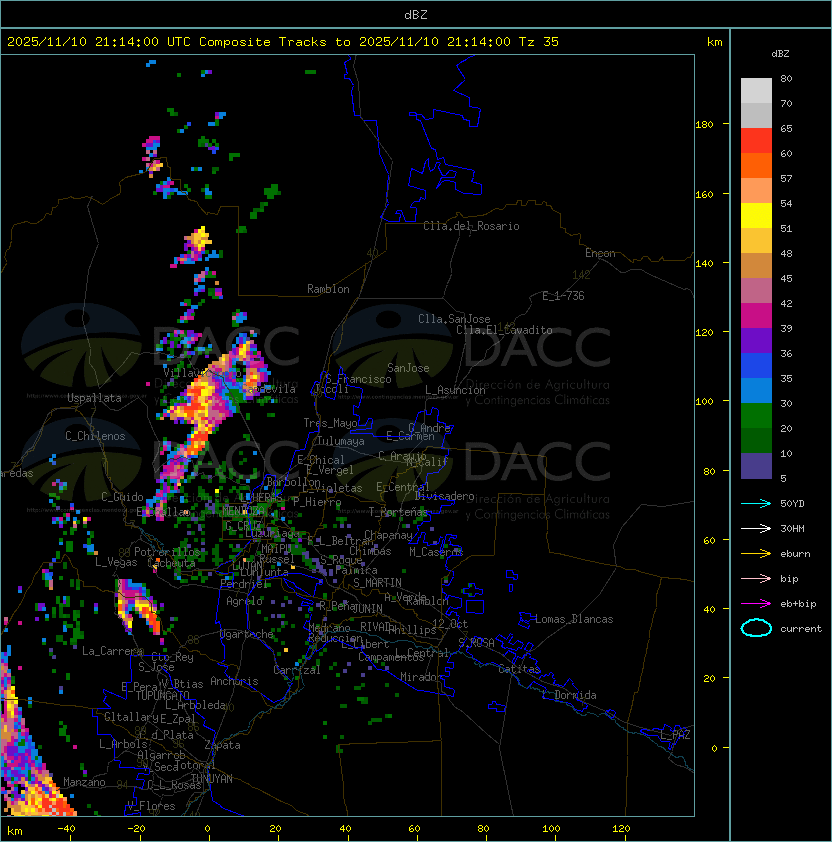The height and width of the screenshot is (842, 832).
Task: Pick the slate-blue bottom swatch above 5 label
Action: 756,466
